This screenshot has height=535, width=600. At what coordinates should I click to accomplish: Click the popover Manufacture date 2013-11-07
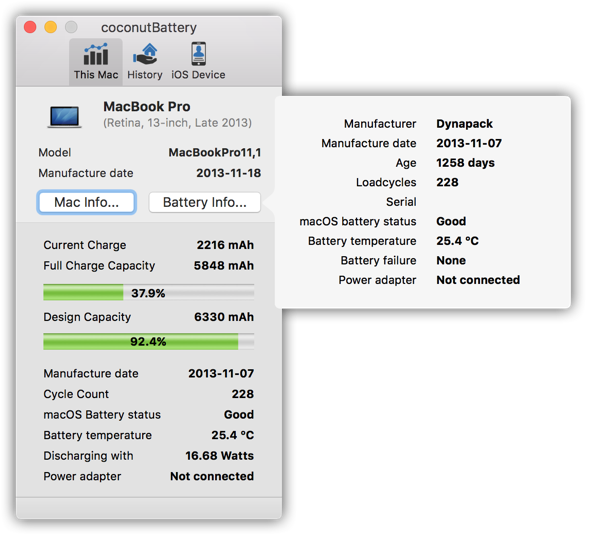pos(469,143)
